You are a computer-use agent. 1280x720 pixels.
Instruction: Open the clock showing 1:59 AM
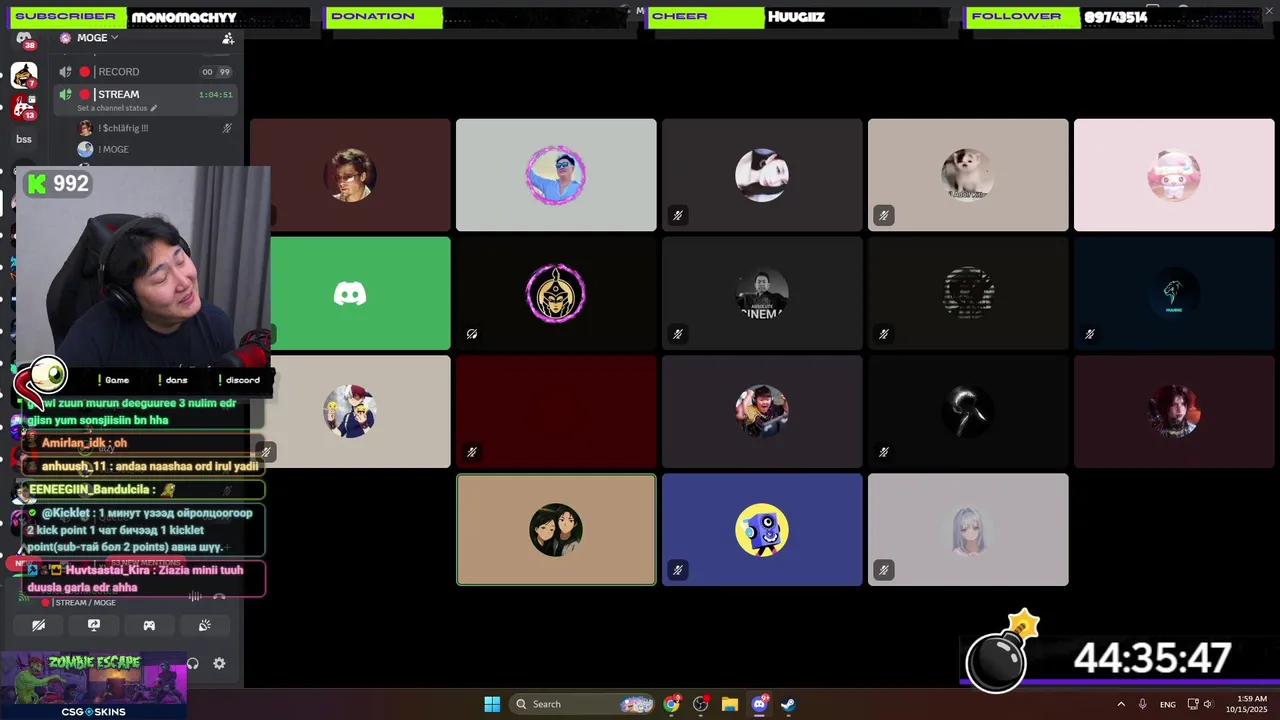pos(1252,704)
